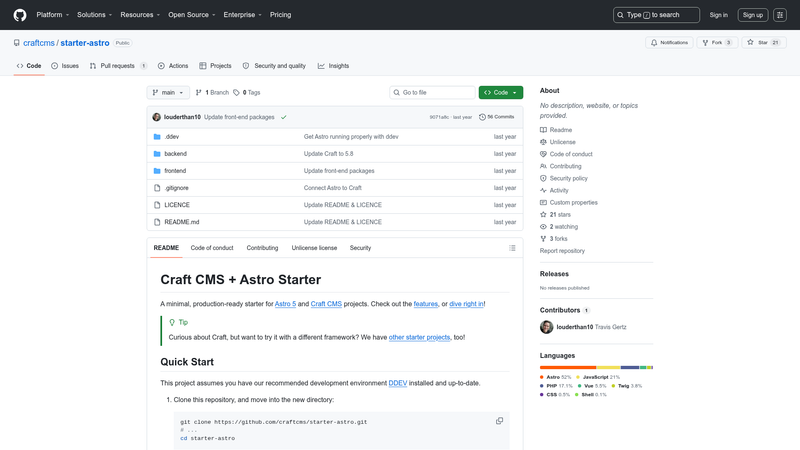Click the frontend folder icon
Viewport: 800px width, 450px height.
[x=157, y=171]
